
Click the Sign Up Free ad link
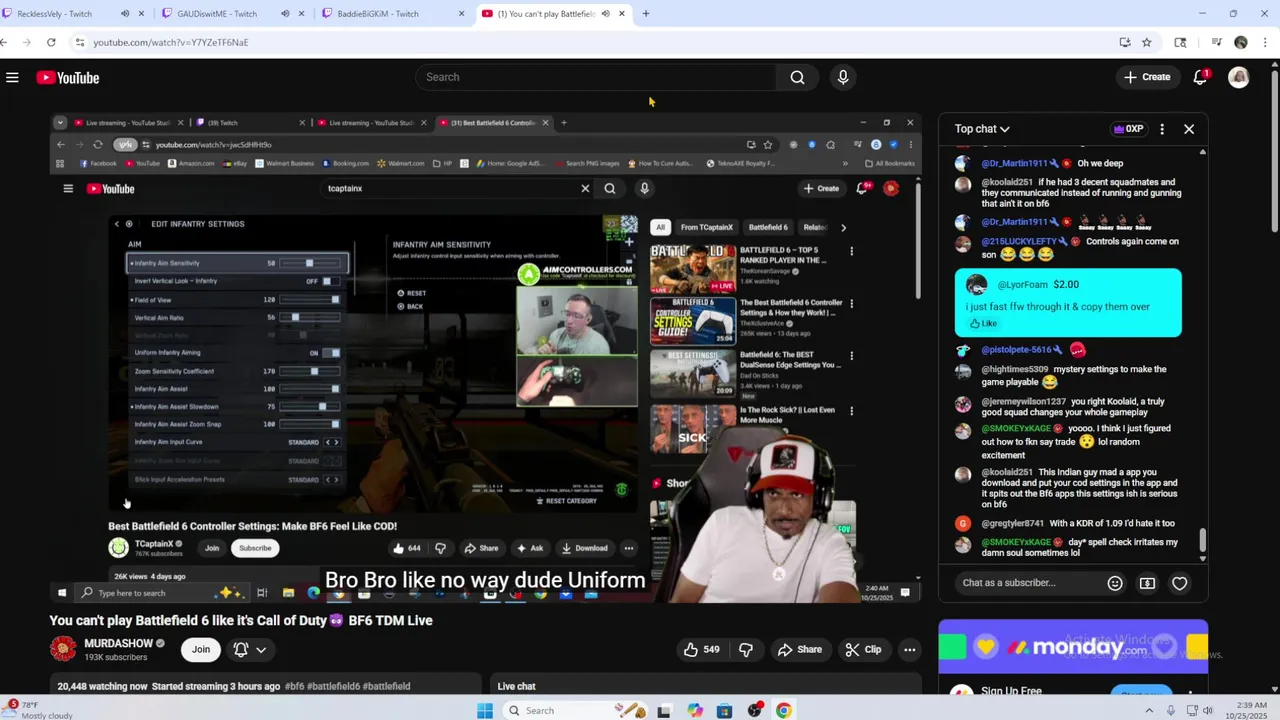tap(1011, 691)
